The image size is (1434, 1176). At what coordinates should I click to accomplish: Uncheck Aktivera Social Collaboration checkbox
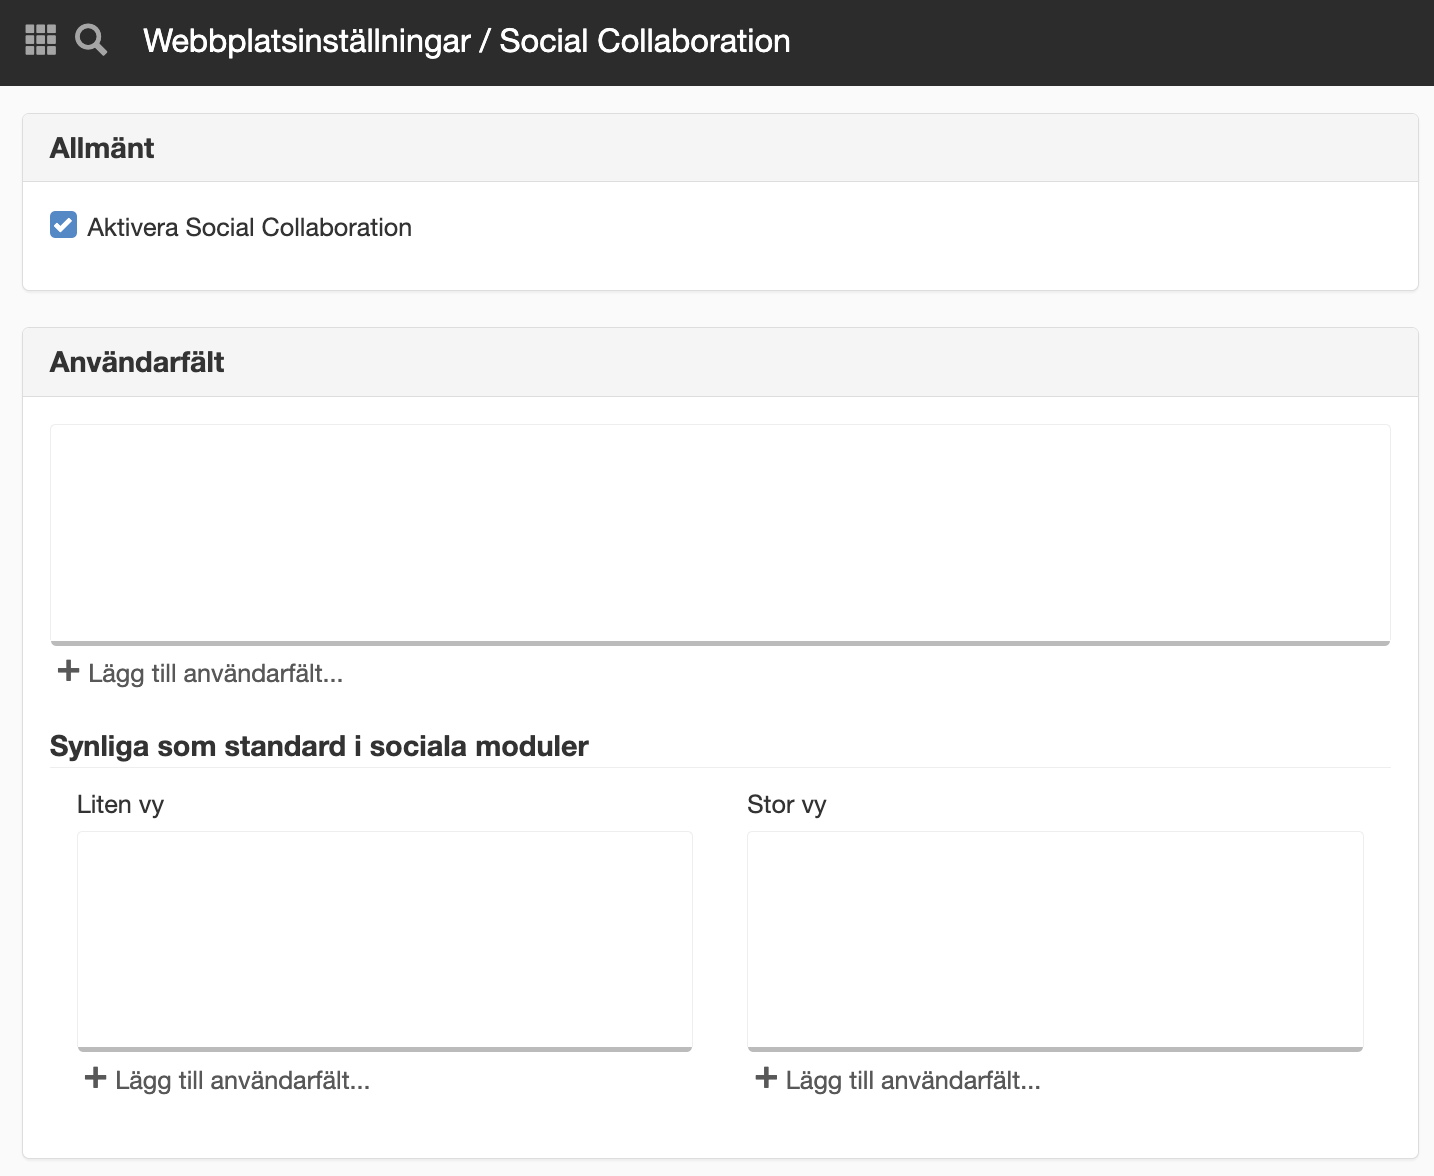[x=63, y=225]
